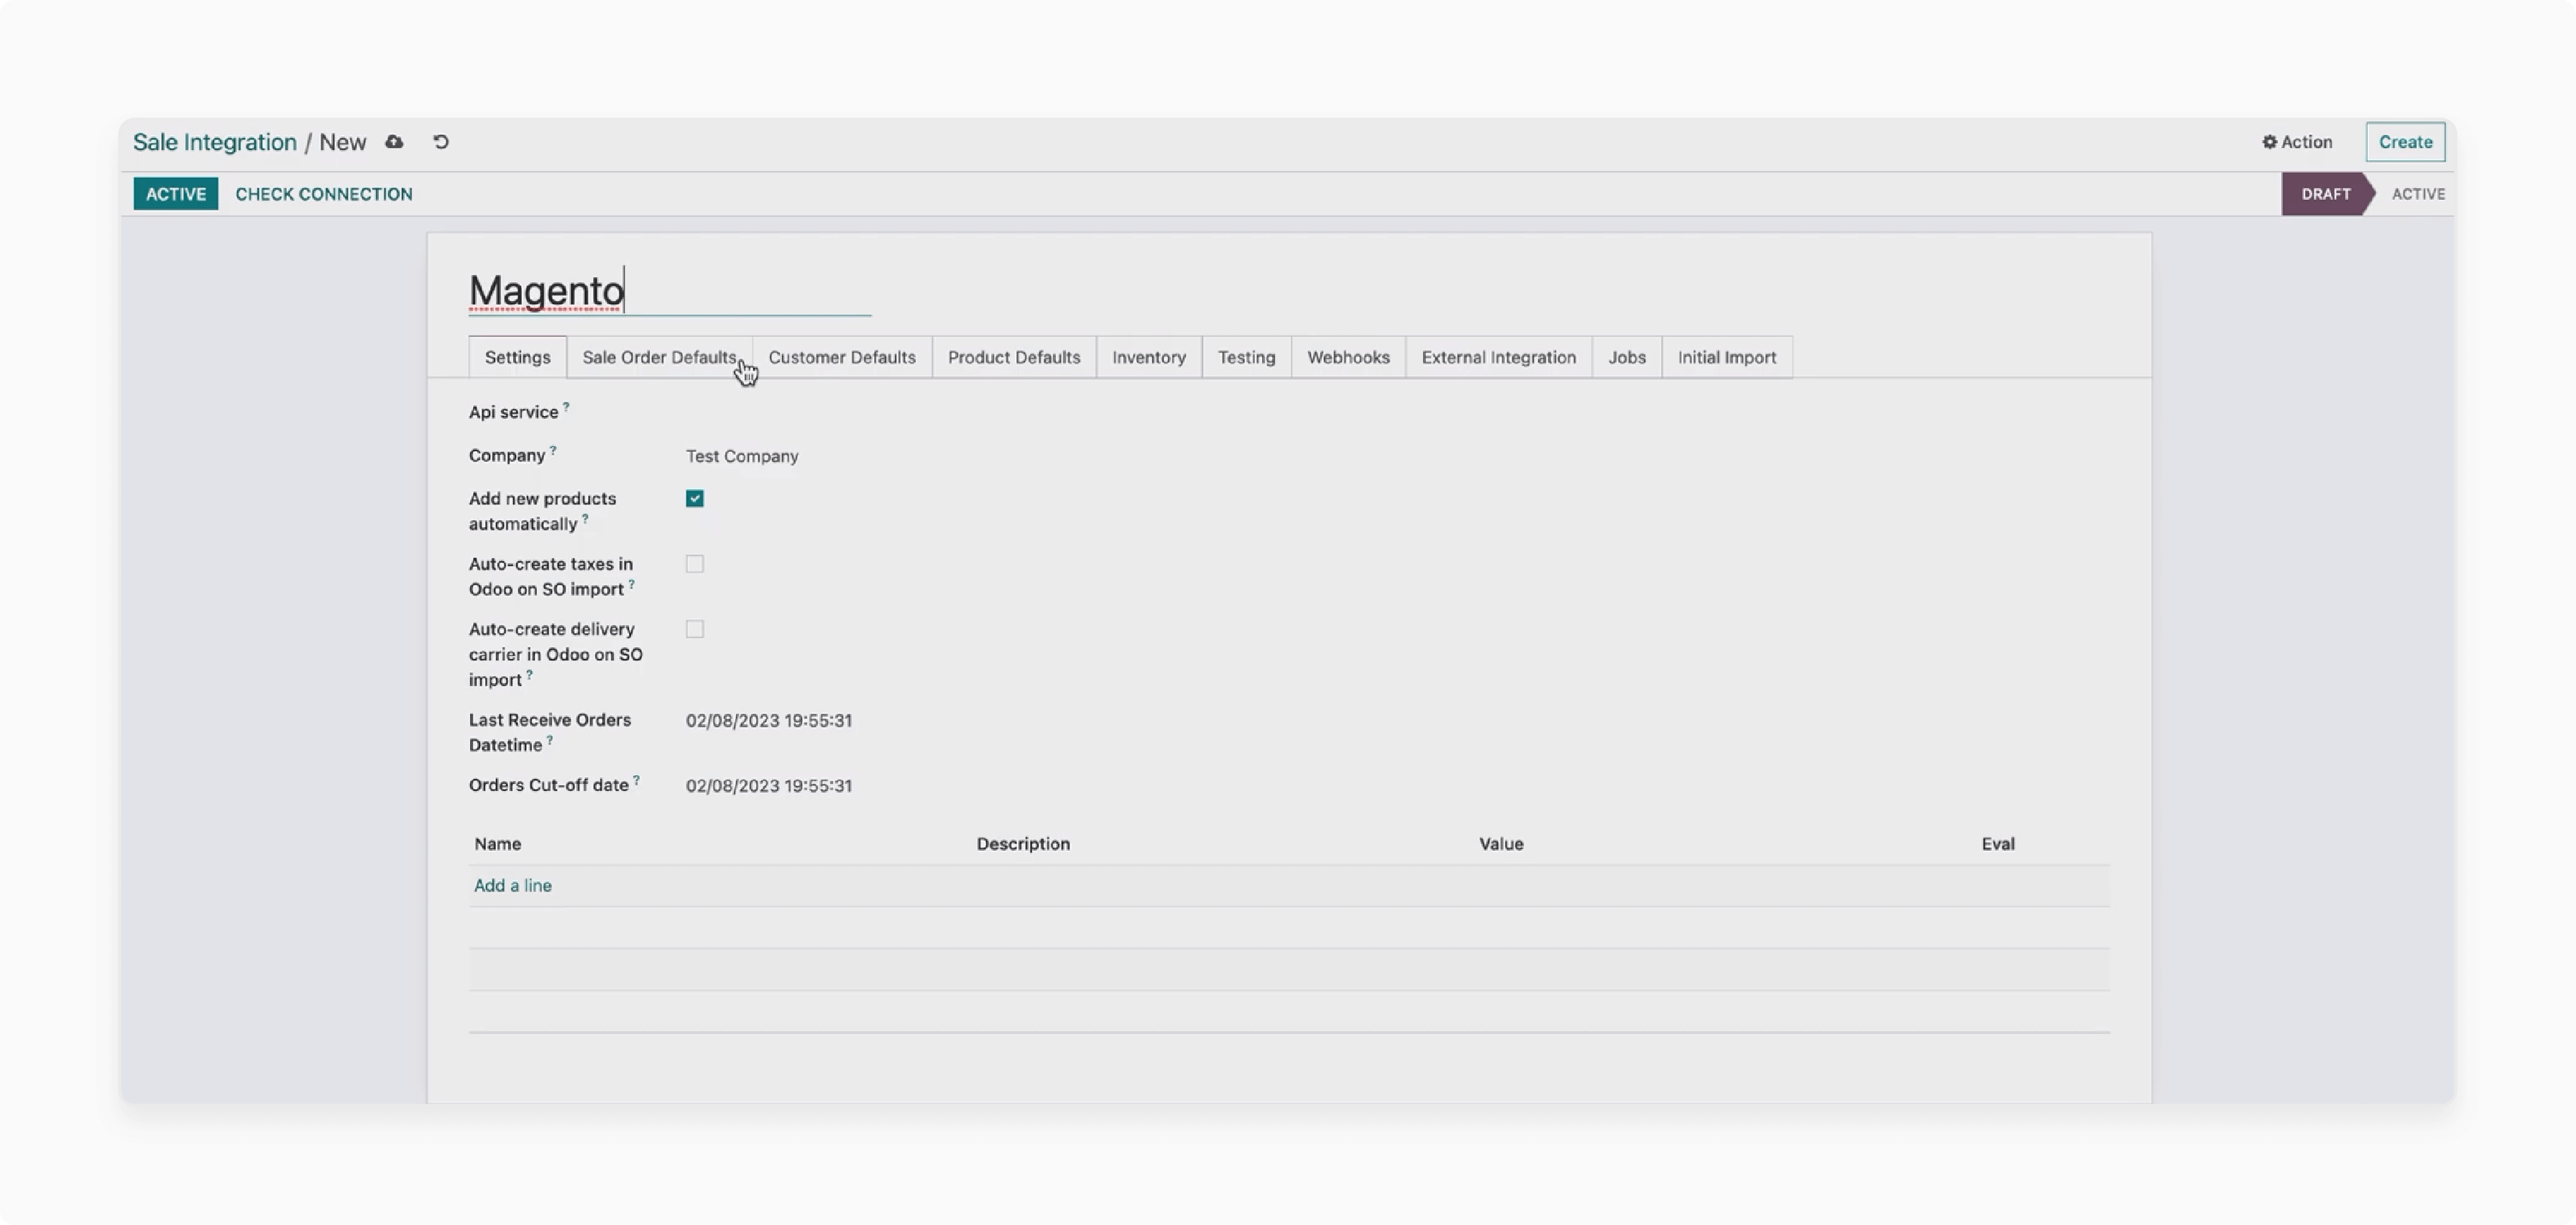
Task: Enable Auto-create taxes in Odoo checkbox
Action: (x=694, y=563)
